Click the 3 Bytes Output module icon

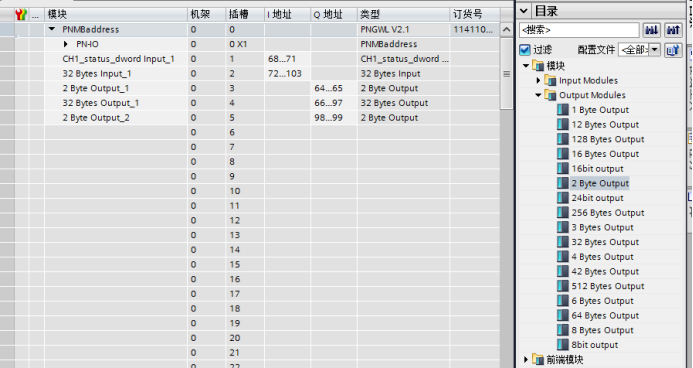point(563,227)
